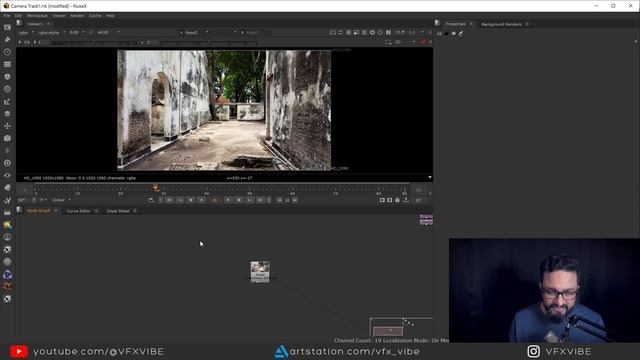This screenshot has width=640, height=360.
Task: Open the Channel nodes toolbar menu
Action: click(7, 64)
